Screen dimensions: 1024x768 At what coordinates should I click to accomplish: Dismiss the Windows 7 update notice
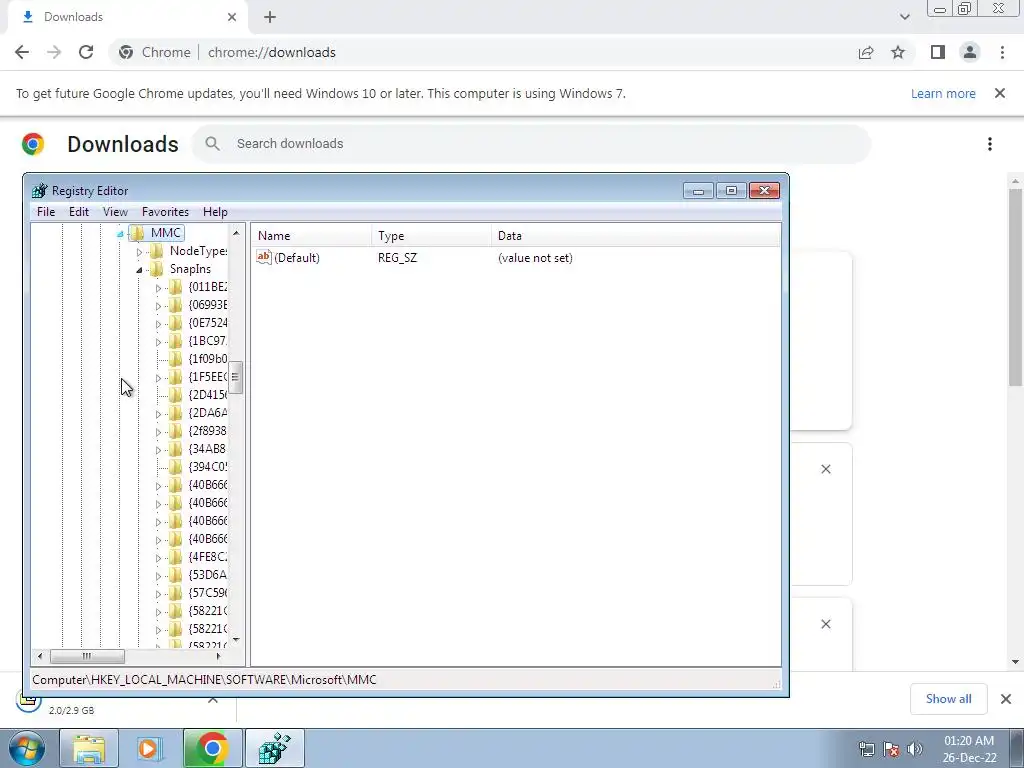pos(1000,93)
